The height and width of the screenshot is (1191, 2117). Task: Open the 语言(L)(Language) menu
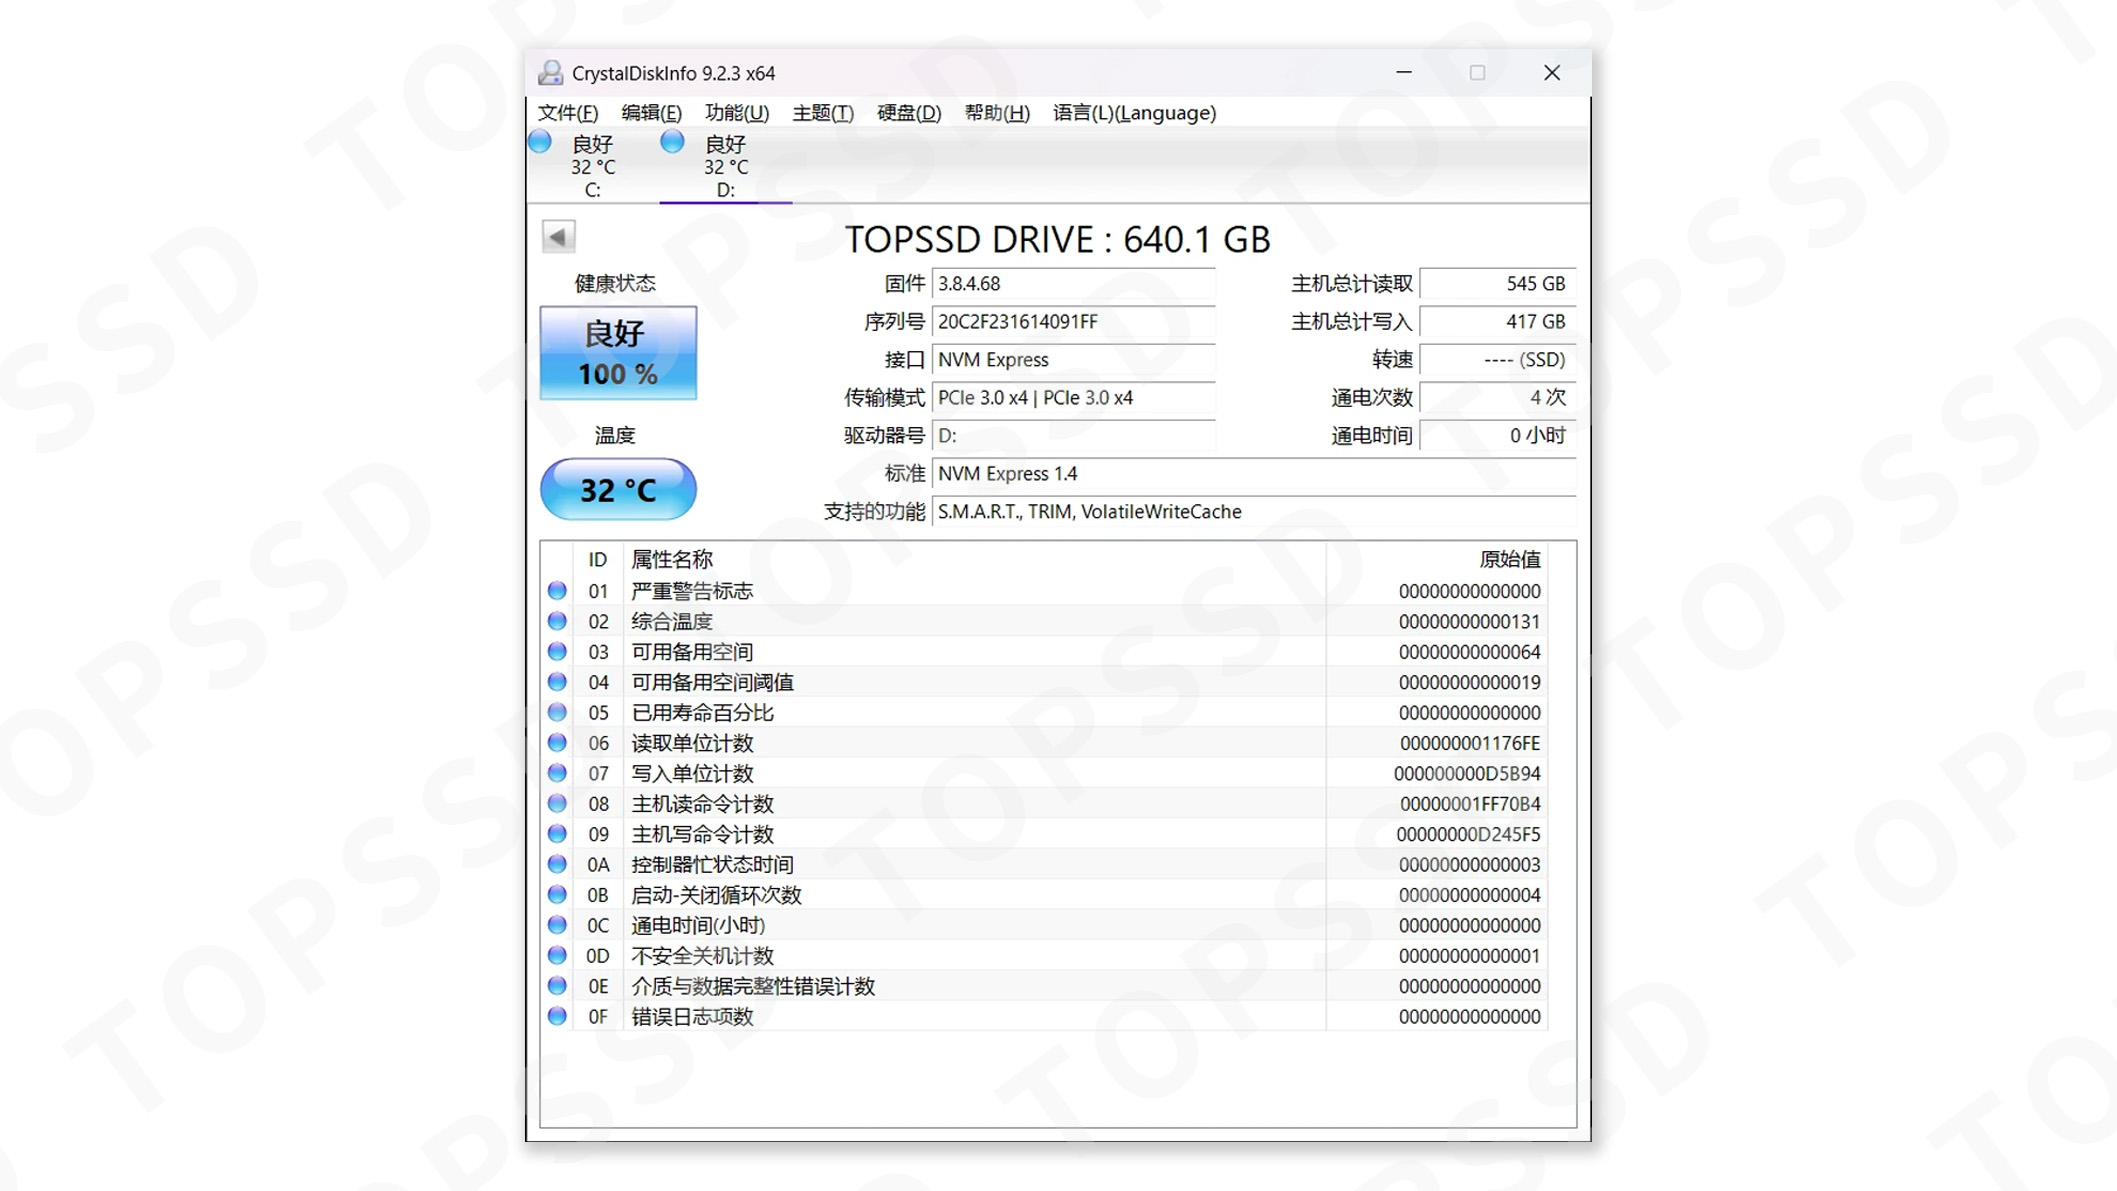[x=1134, y=113]
